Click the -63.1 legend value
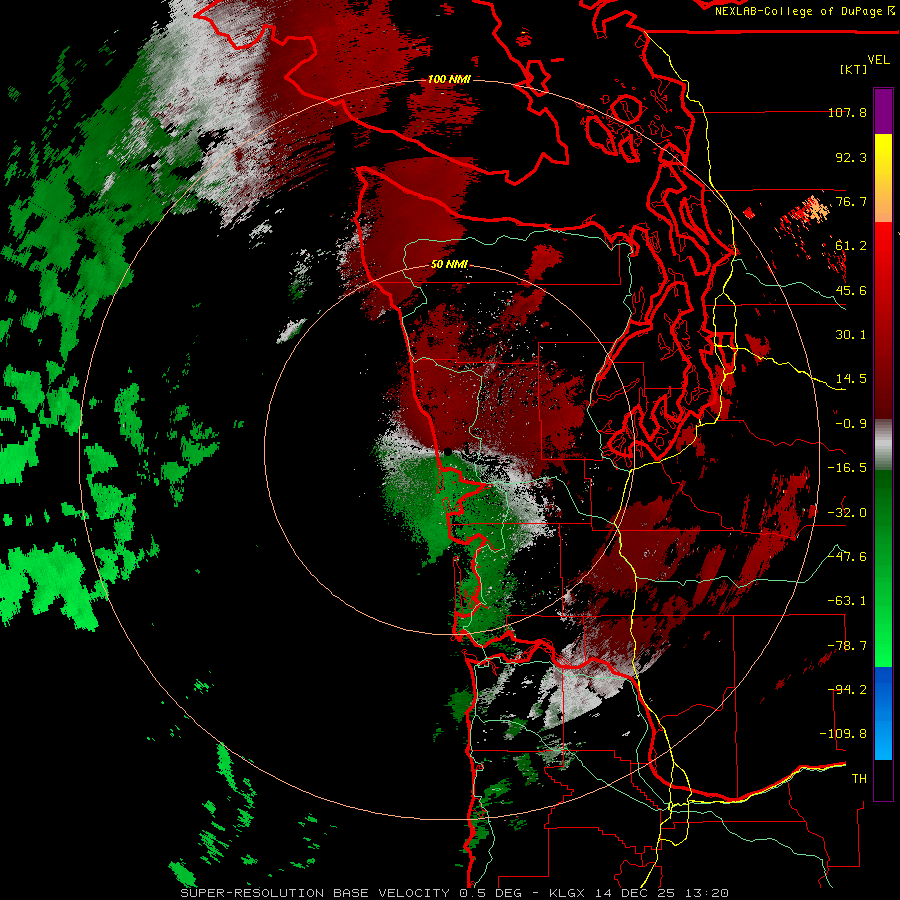The image size is (900, 900). click(x=847, y=601)
